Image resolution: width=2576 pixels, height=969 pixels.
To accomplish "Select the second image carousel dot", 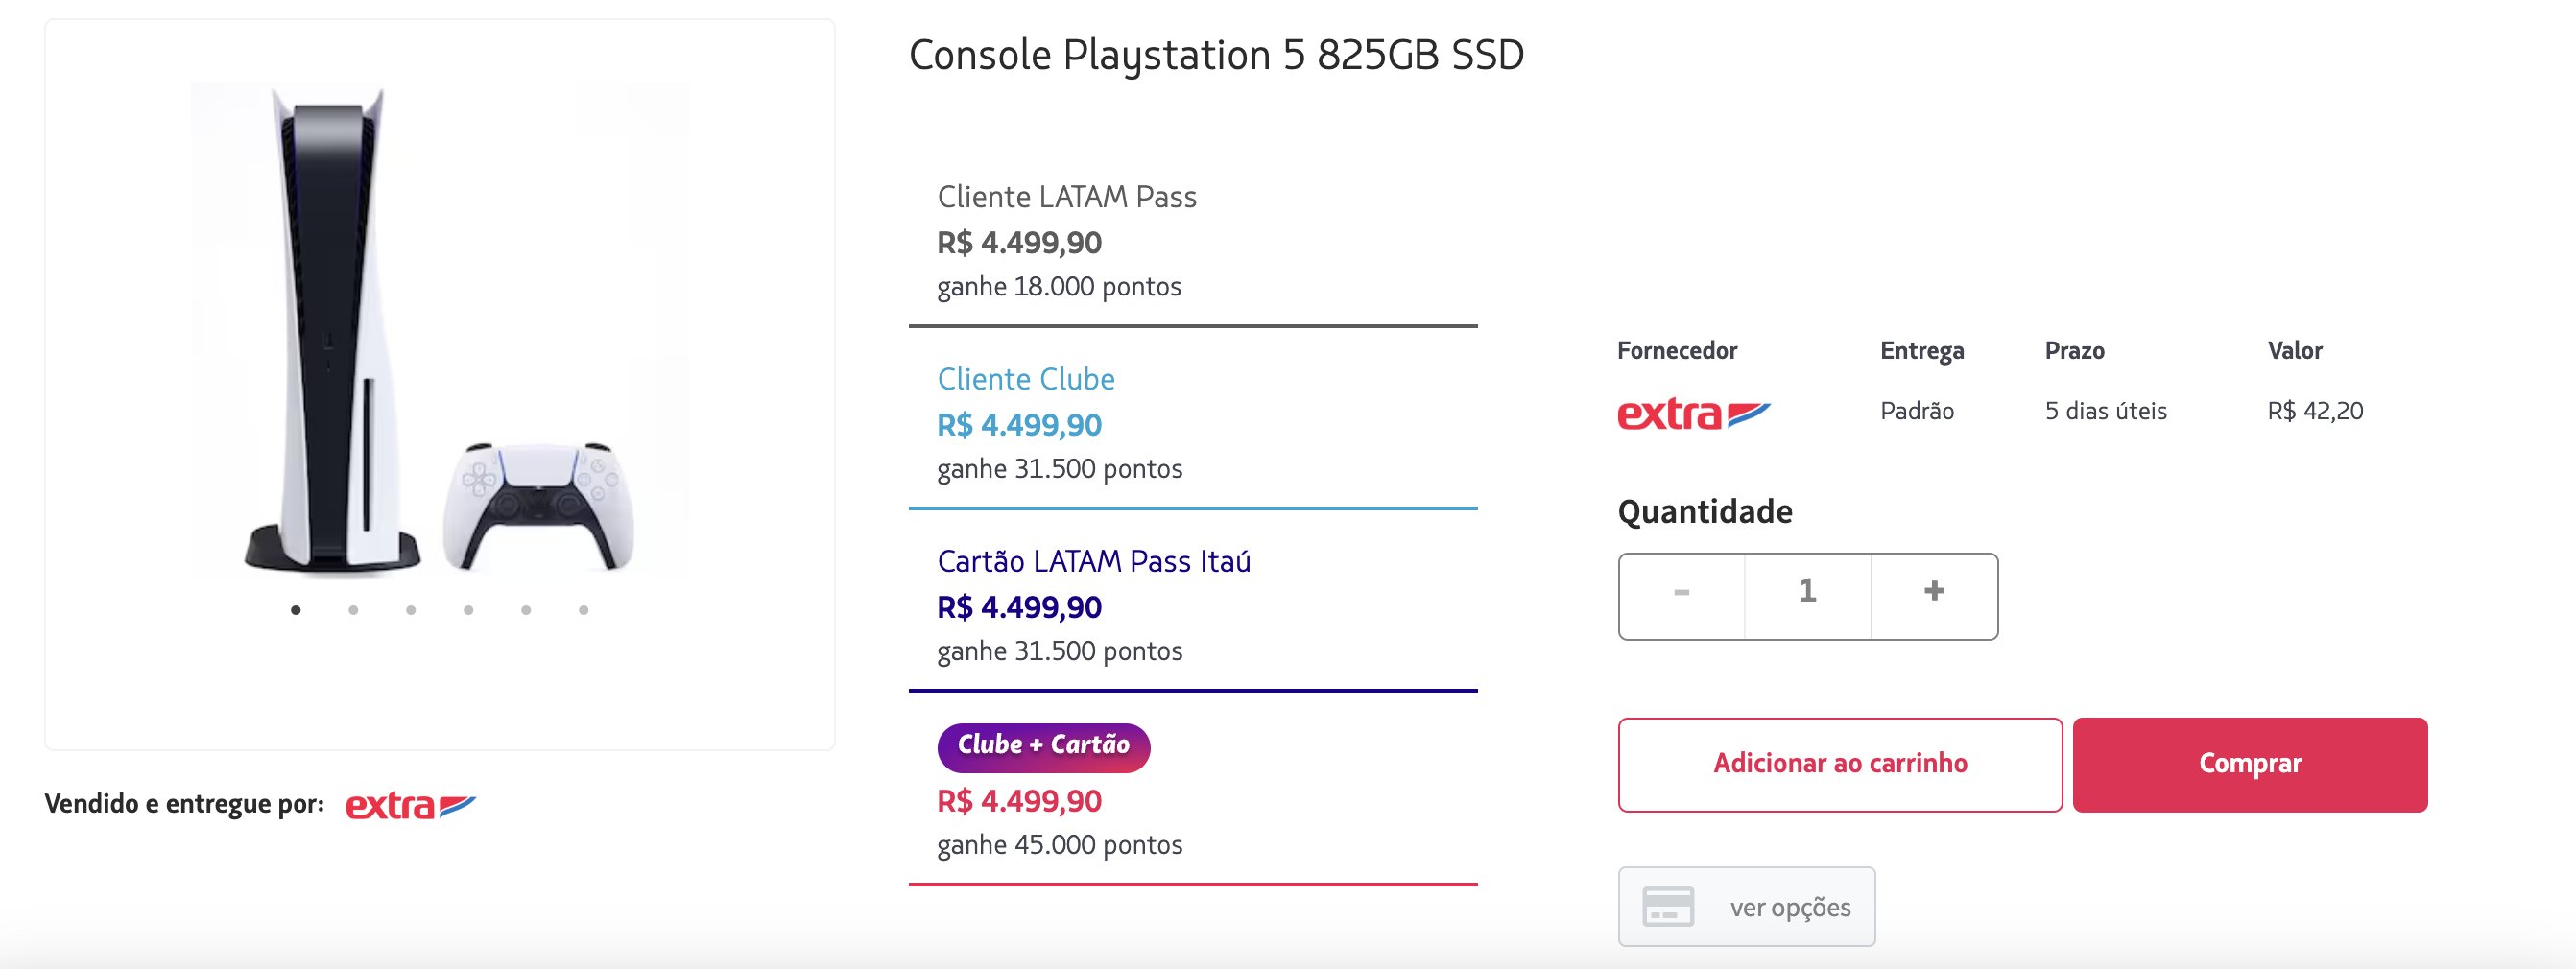I will pos(353,610).
